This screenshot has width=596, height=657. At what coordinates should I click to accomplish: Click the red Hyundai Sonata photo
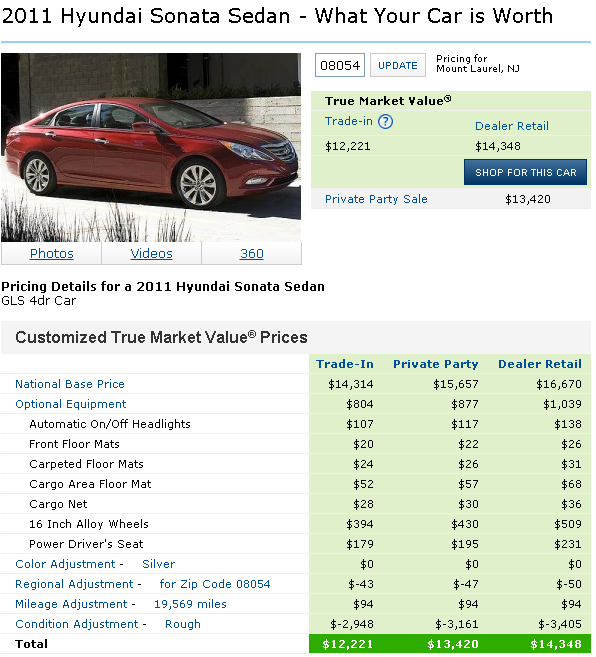point(151,147)
